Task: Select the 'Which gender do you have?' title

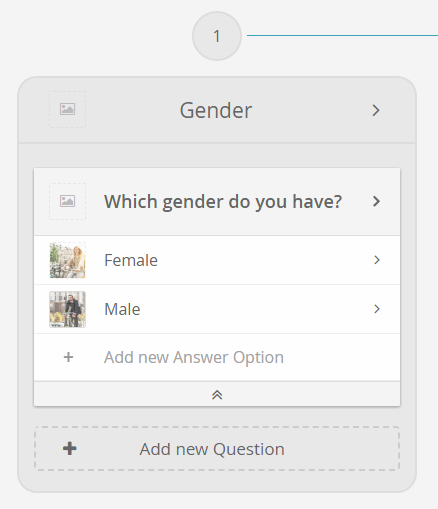Action: pyautogui.click(x=223, y=202)
